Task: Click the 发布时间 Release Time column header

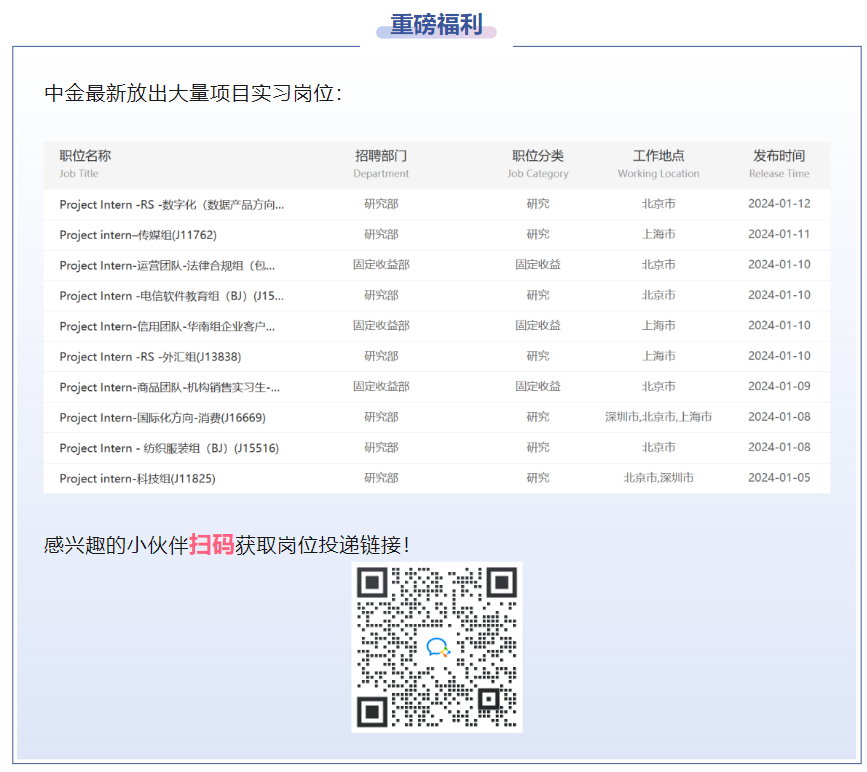Action: pos(779,164)
